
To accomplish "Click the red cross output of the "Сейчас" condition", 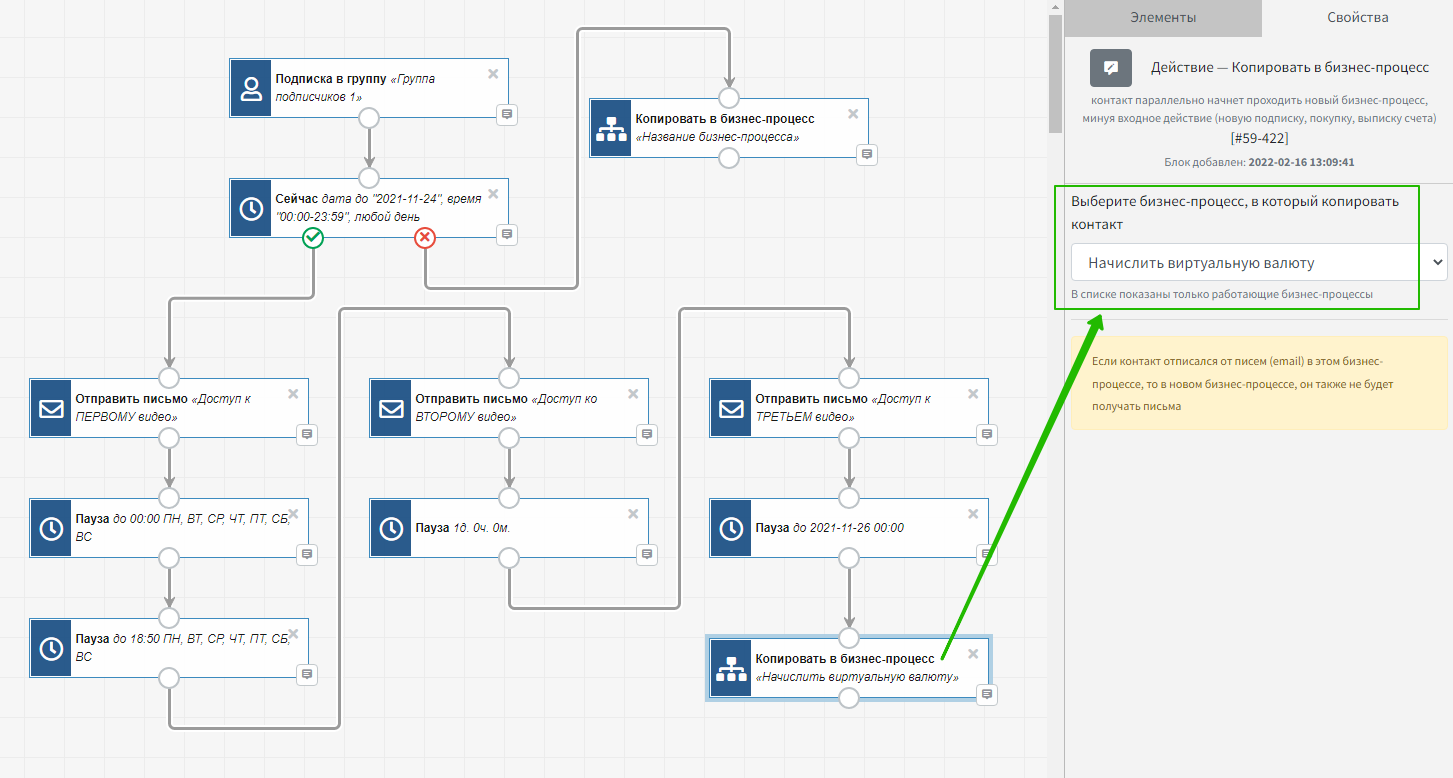I will 425,237.
